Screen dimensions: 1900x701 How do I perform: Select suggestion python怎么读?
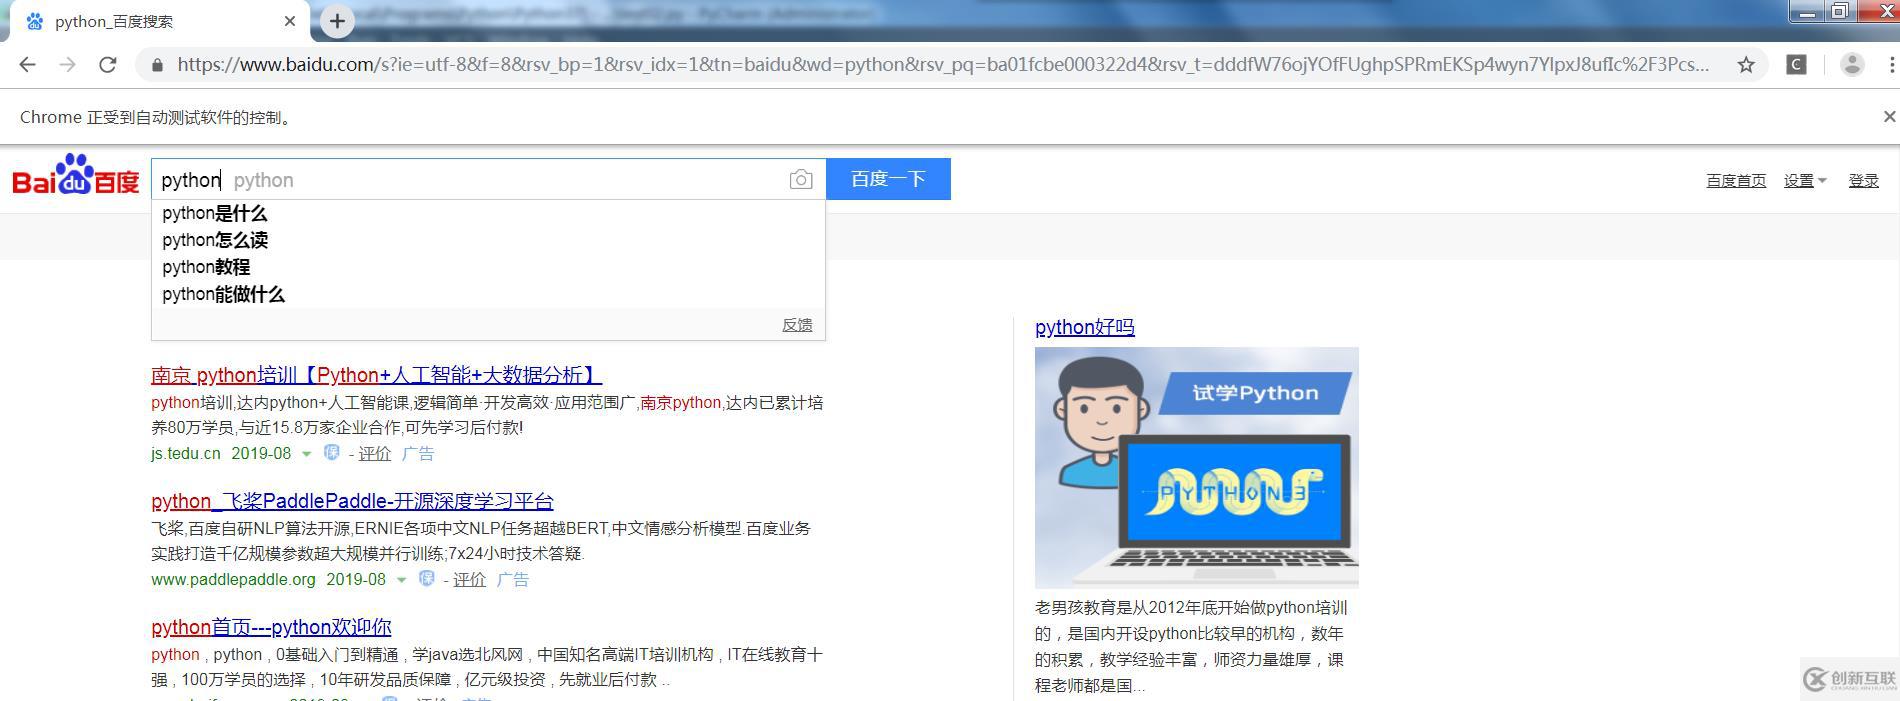click(488, 241)
